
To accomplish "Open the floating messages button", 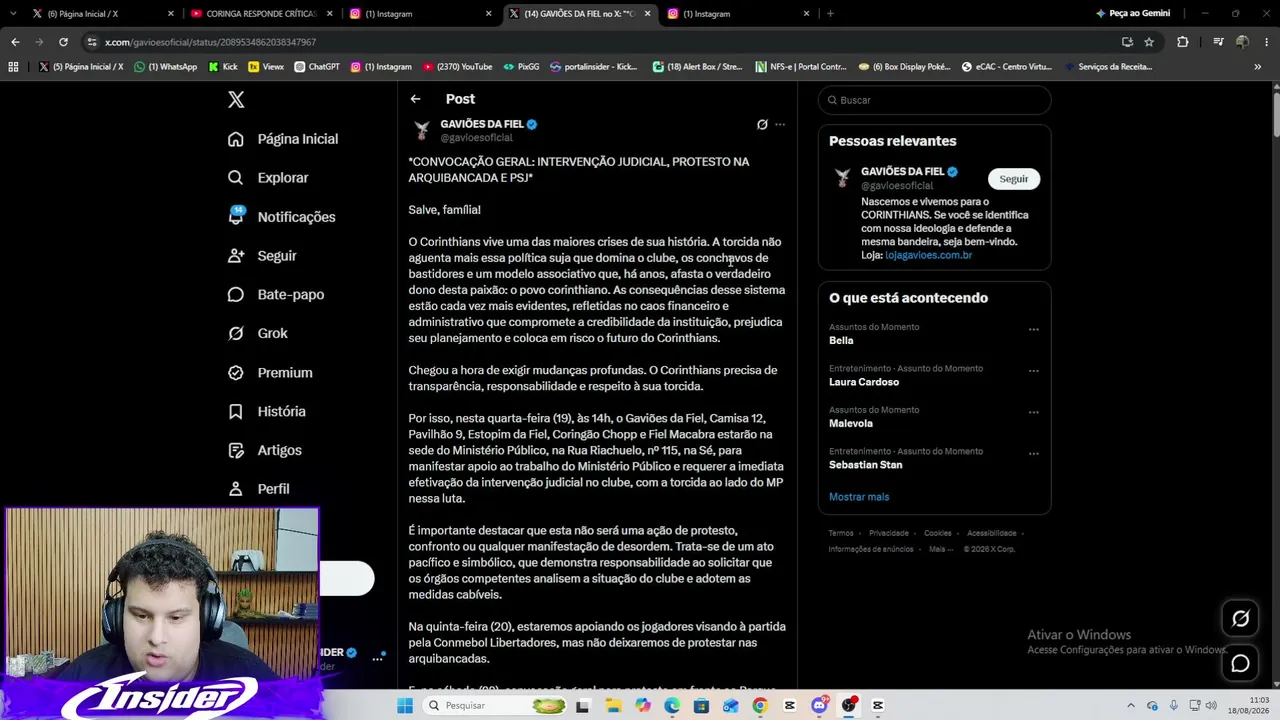I will pyautogui.click(x=1240, y=663).
